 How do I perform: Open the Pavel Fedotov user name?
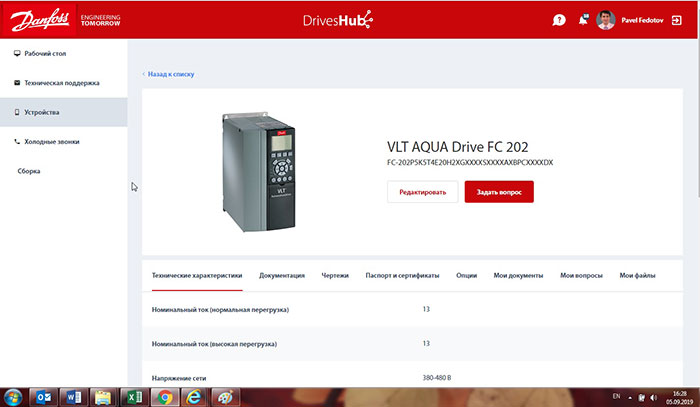642,20
